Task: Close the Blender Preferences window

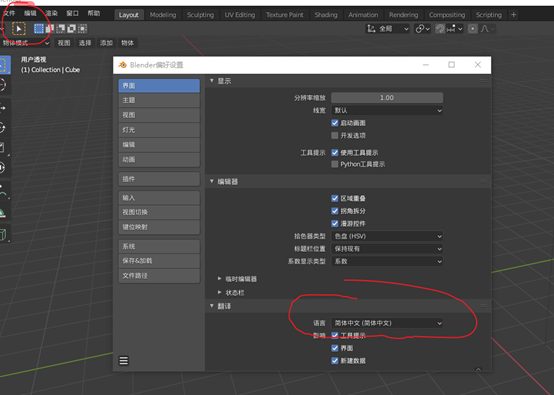Action: point(478,65)
